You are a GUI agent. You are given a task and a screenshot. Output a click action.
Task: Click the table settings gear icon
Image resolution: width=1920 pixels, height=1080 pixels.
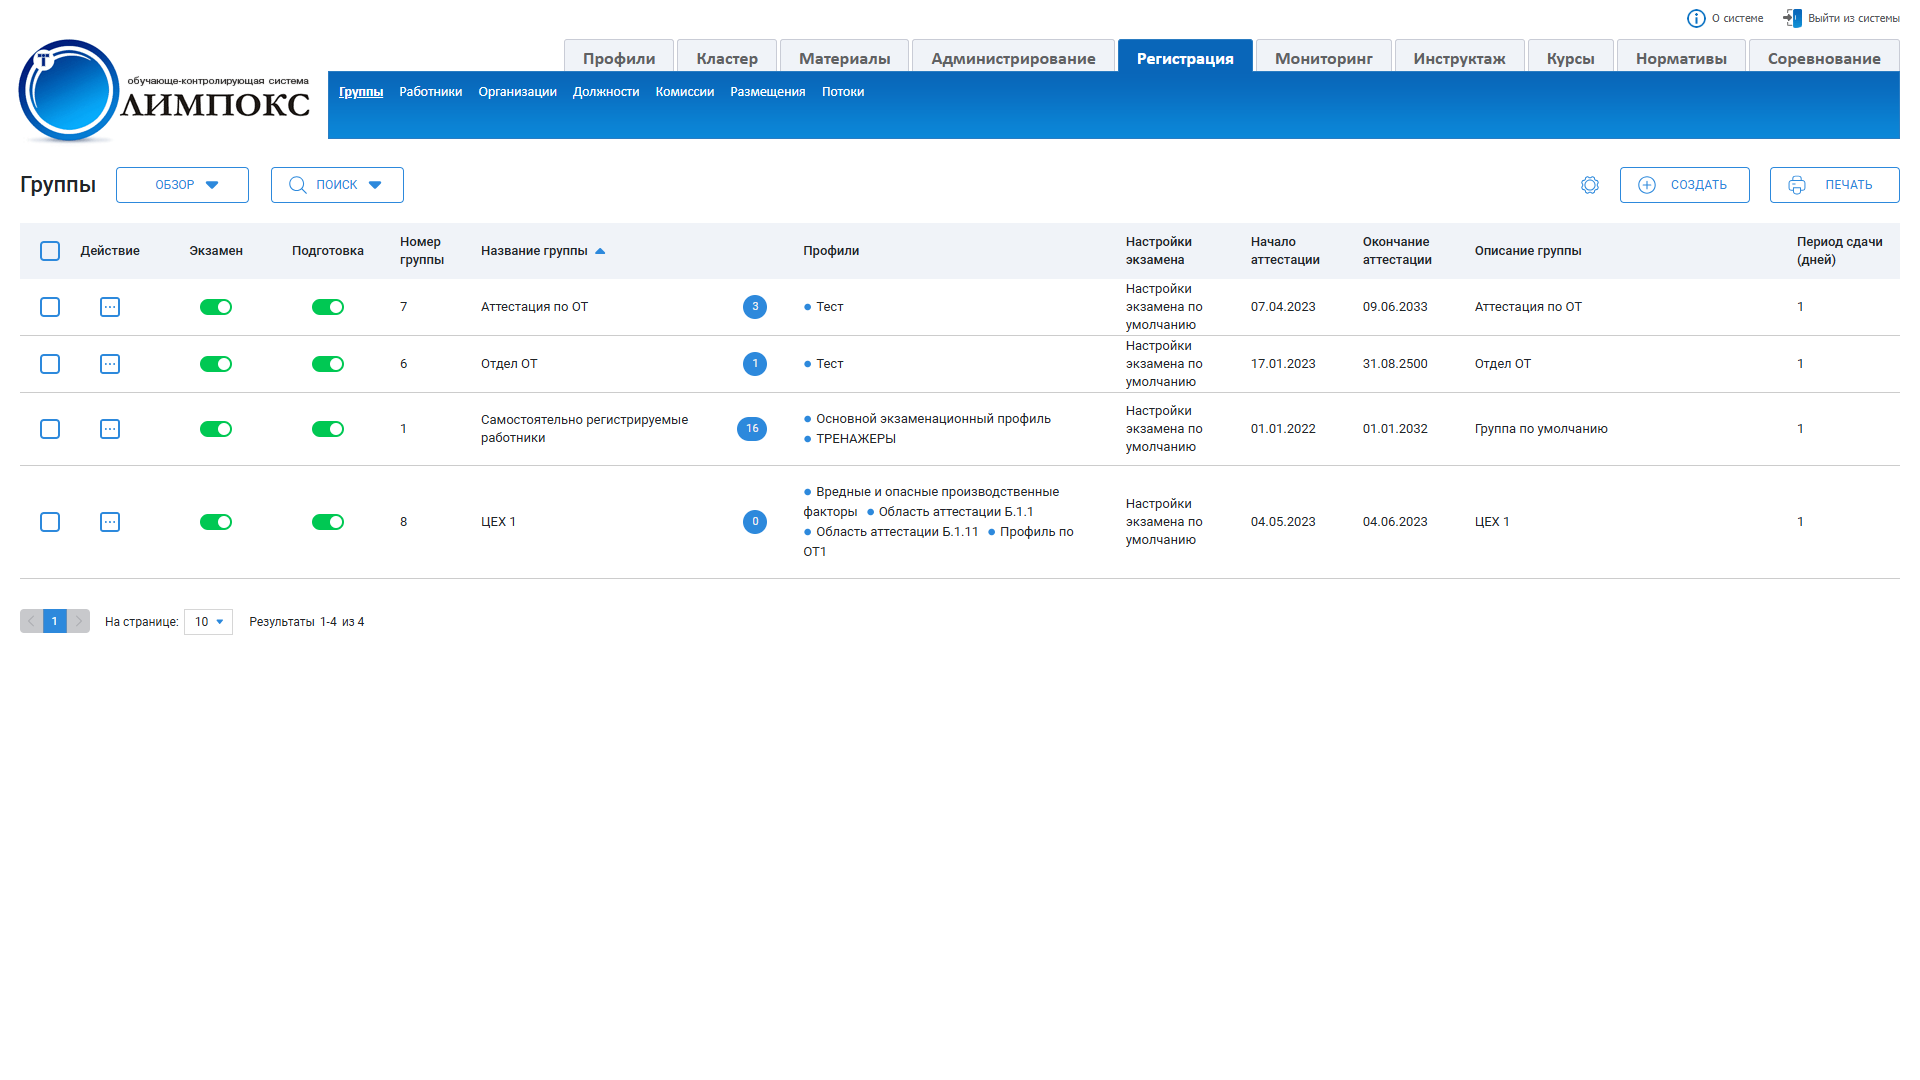(1589, 185)
